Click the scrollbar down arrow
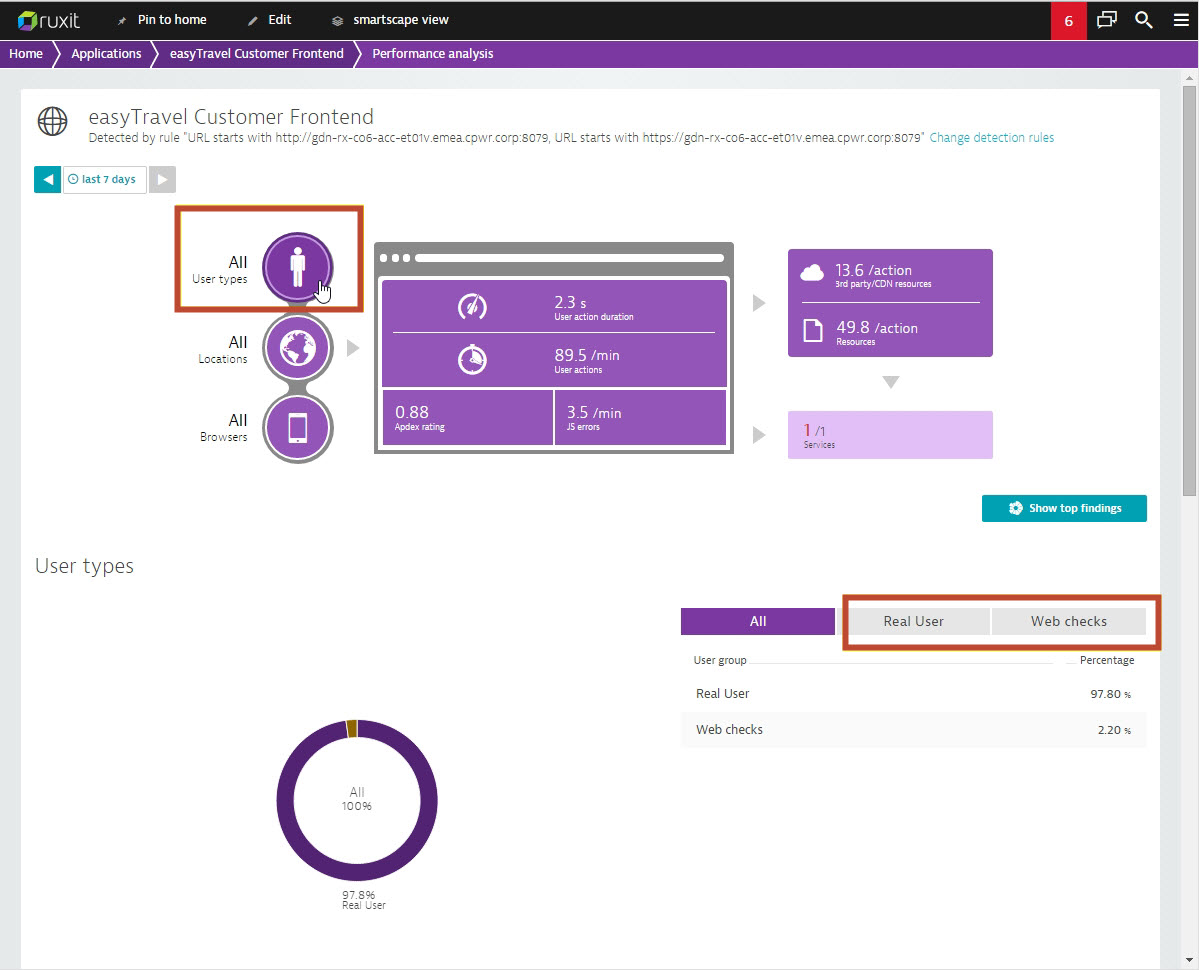 1189,960
